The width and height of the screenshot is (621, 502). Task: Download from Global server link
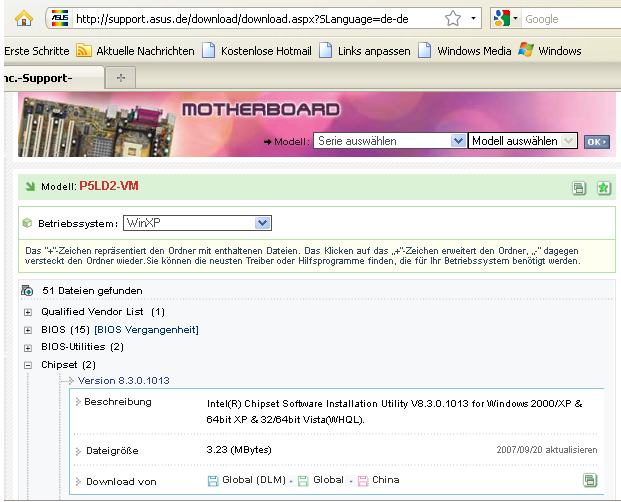coord(328,480)
